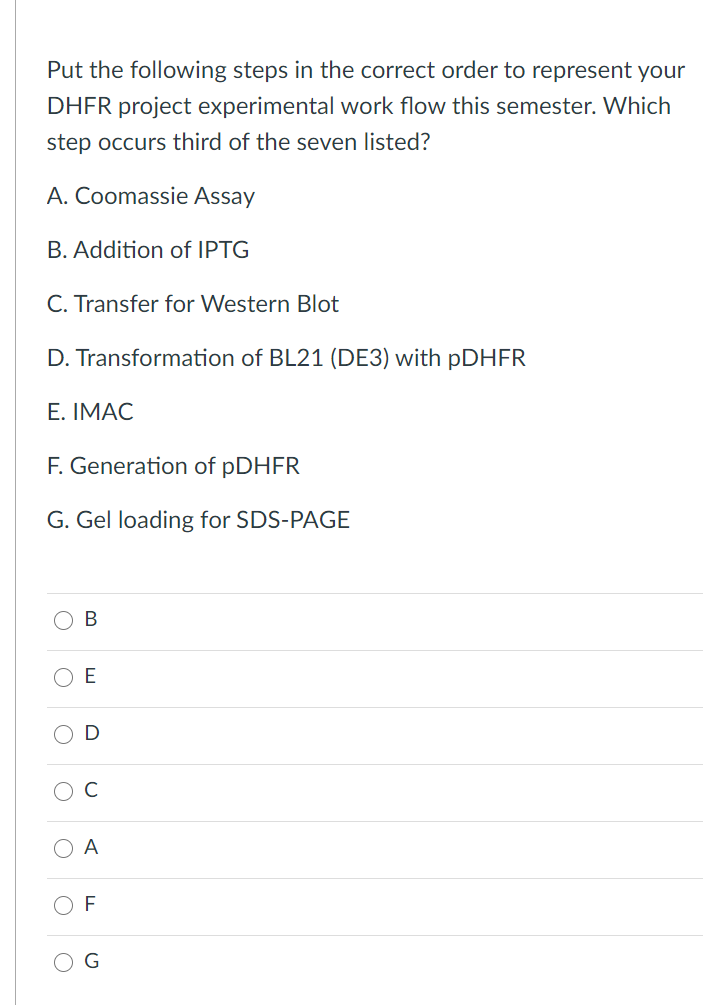Click option G, Gel loading for SDS-PAGE text
Viewport: 718px width, 1005px height.
coord(199,520)
